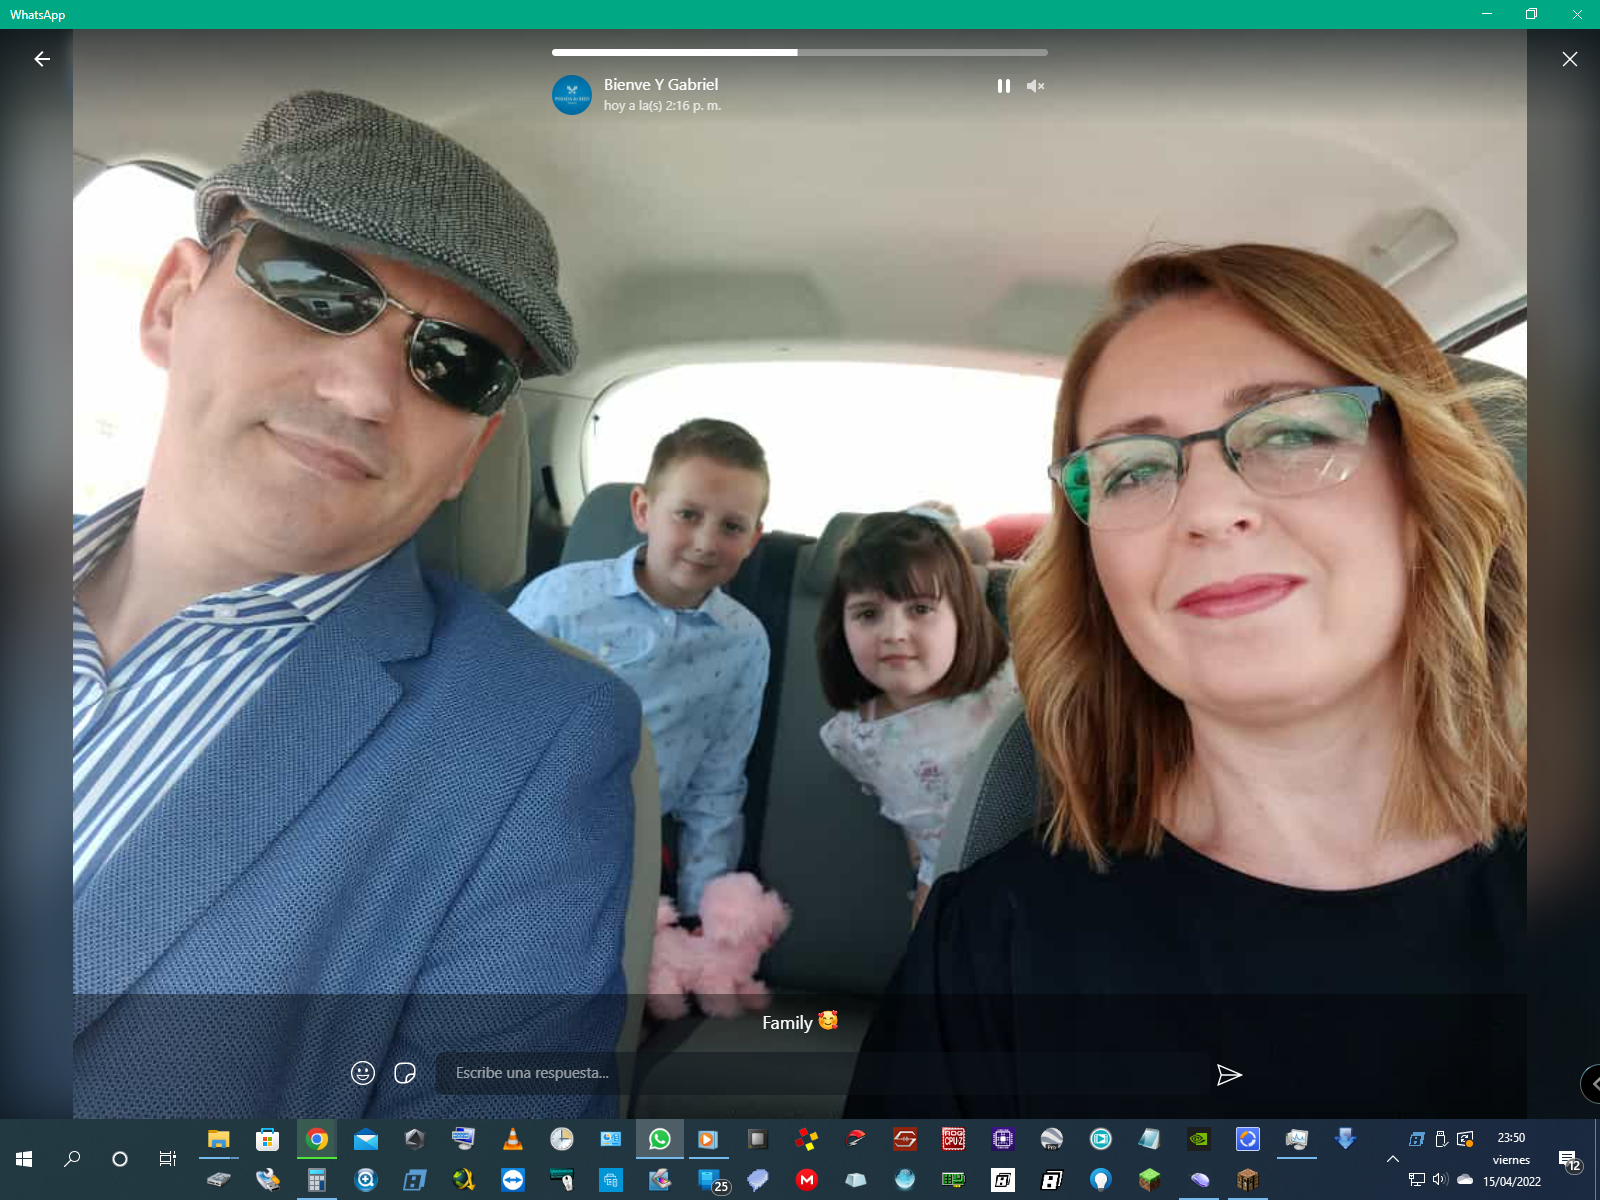Open Windows Action Center notifications
The image size is (1600, 1200).
[x=1569, y=1160]
